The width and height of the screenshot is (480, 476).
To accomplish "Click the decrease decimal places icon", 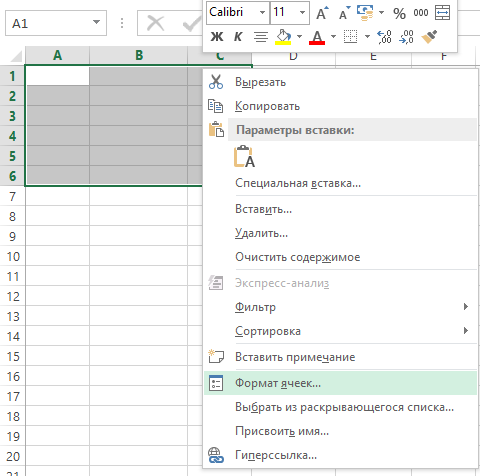I will pos(406,37).
